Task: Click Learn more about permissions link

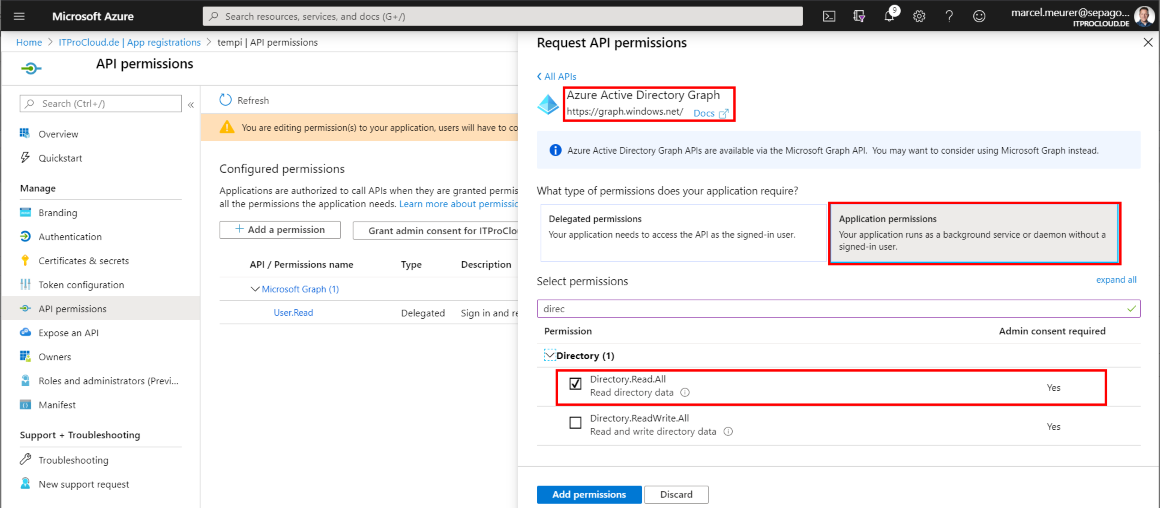Action: point(458,203)
